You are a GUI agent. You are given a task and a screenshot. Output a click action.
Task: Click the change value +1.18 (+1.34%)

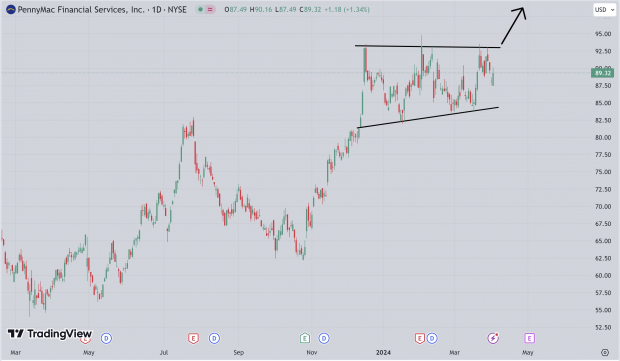click(347, 9)
